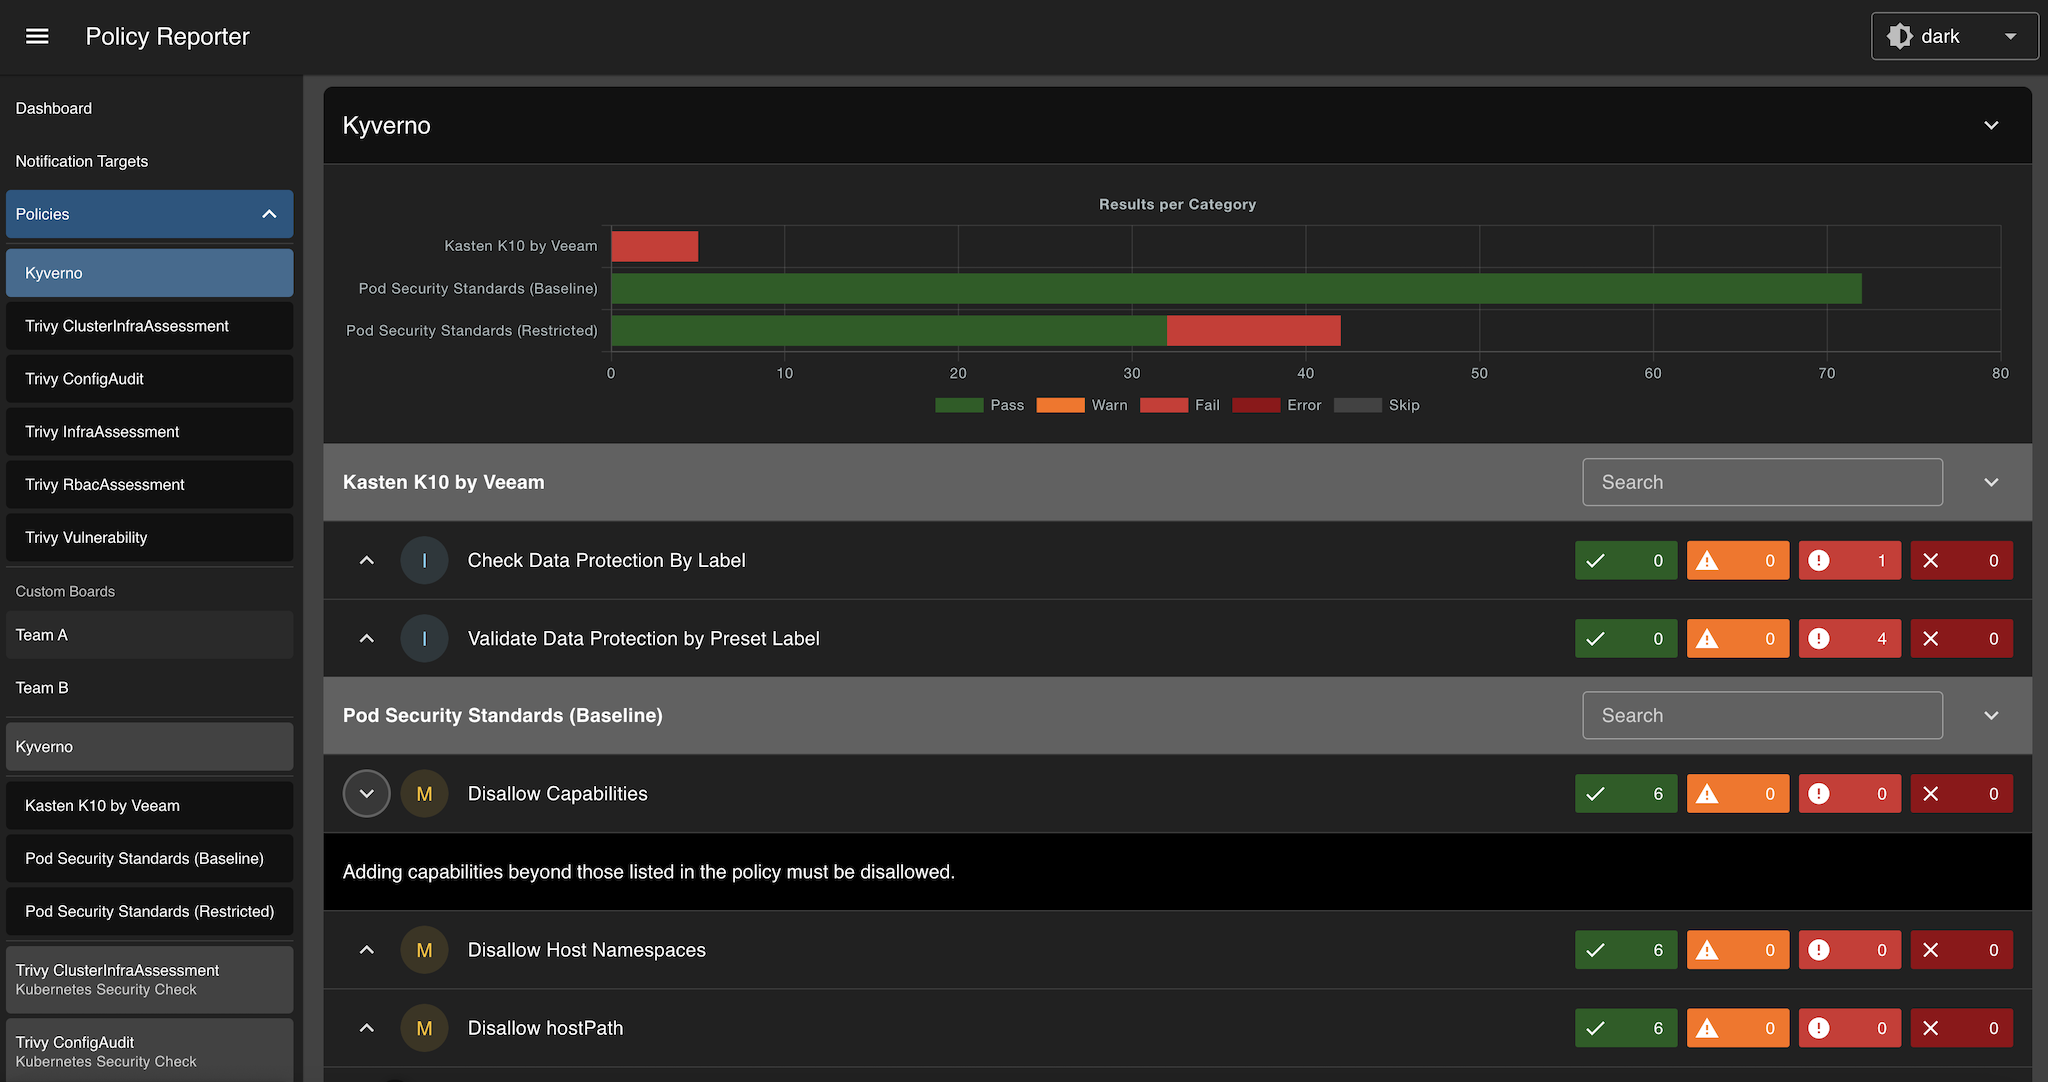The image size is (2048, 1082).
Task: Click the Pass green bar in Results per Category chart
Action: coord(1219,288)
